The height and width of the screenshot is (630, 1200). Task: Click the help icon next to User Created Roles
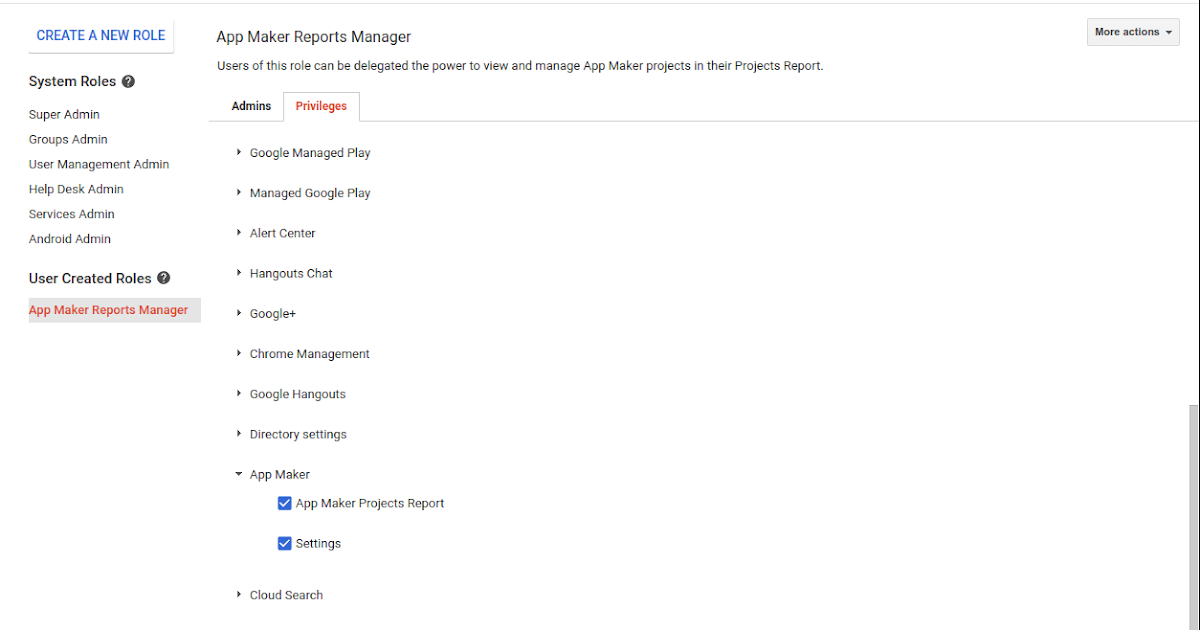tap(163, 278)
